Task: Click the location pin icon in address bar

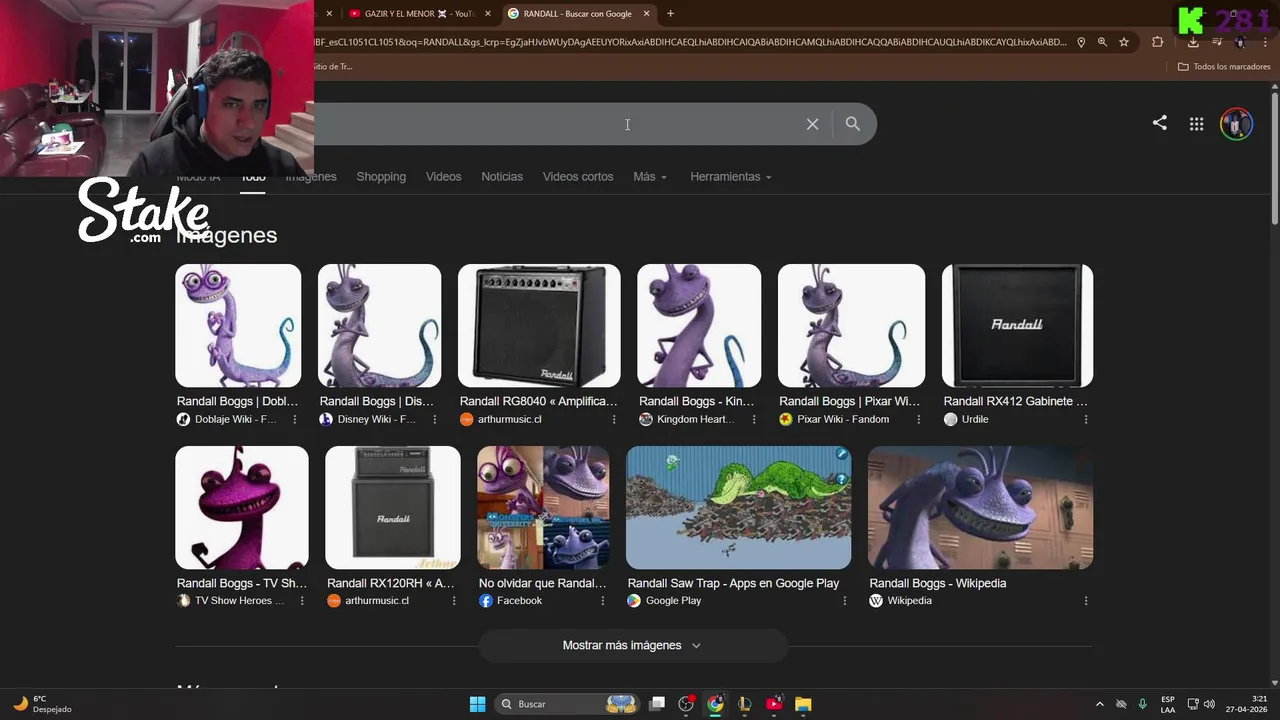Action: pos(1081,42)
